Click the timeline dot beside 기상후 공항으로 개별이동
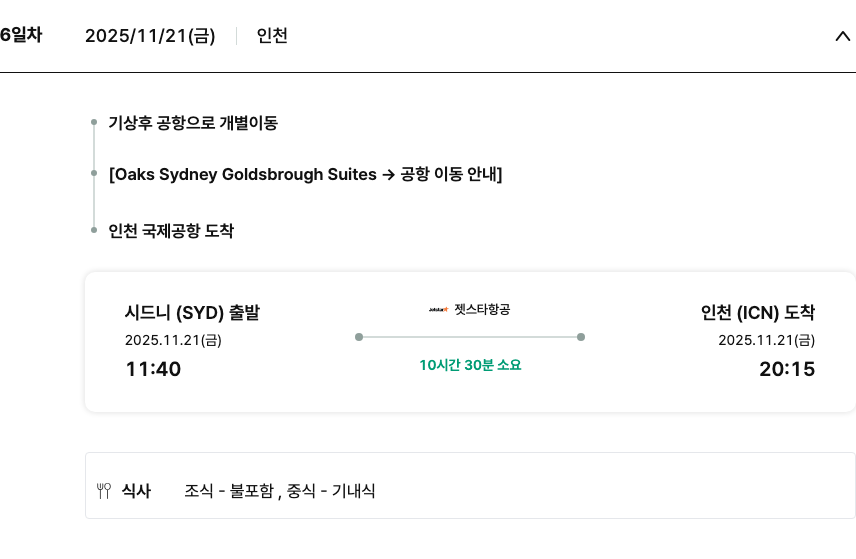 [93, 122]
